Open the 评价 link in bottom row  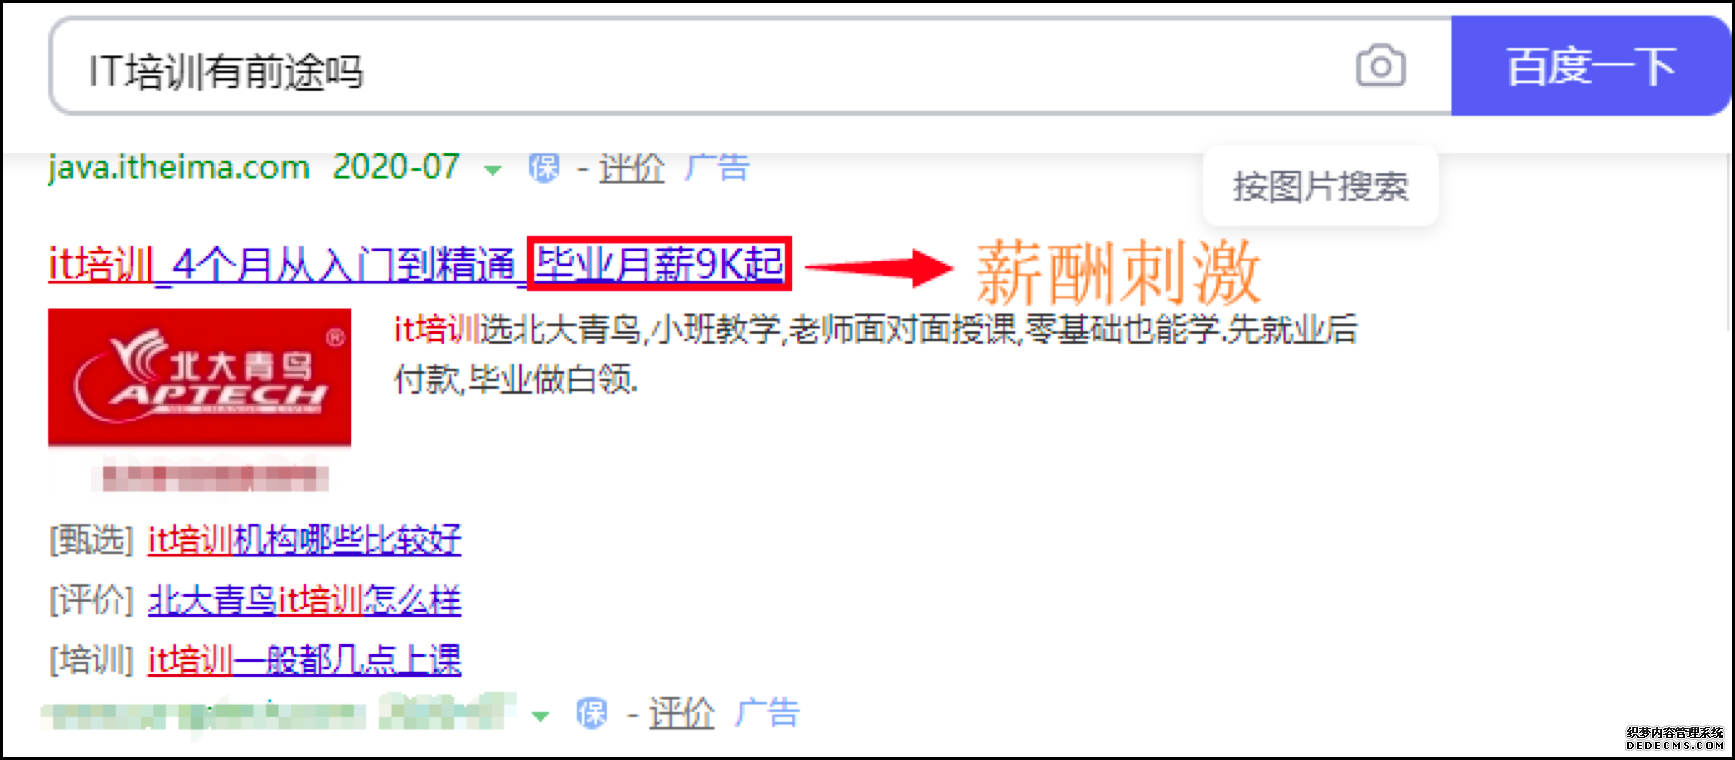pos(681,713)
